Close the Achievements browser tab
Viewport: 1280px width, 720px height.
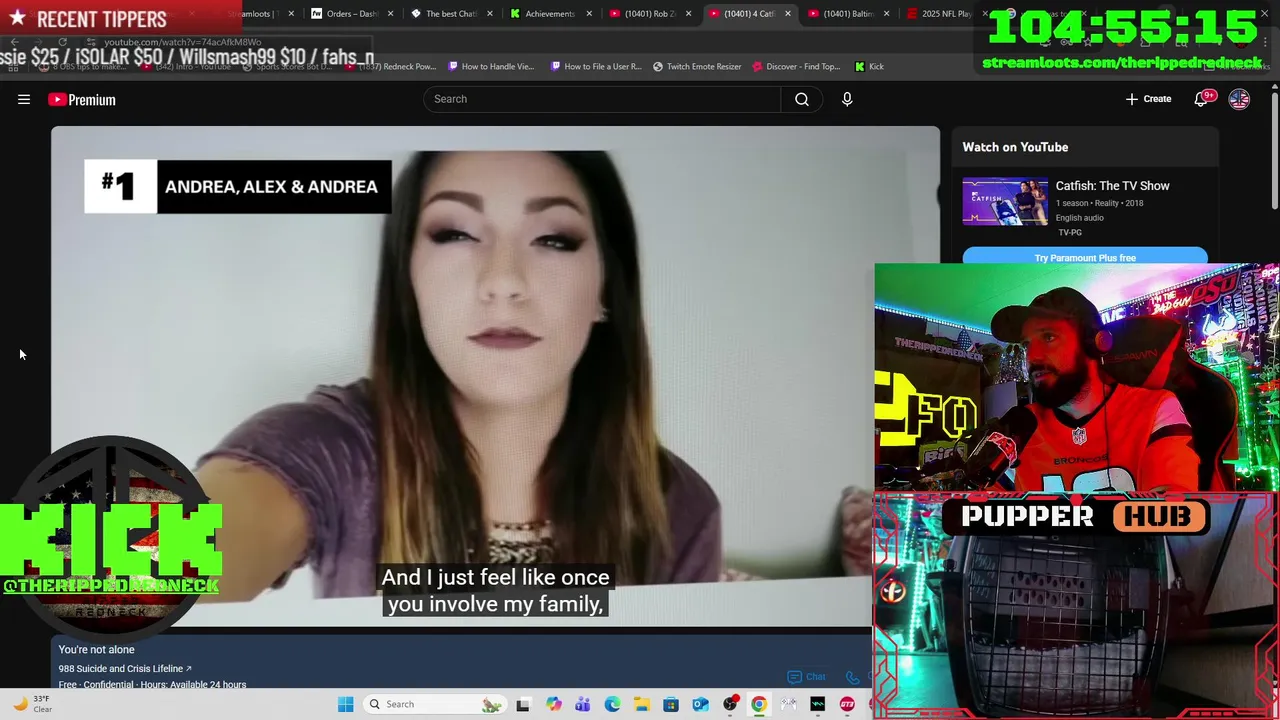[x=589, y=14]
